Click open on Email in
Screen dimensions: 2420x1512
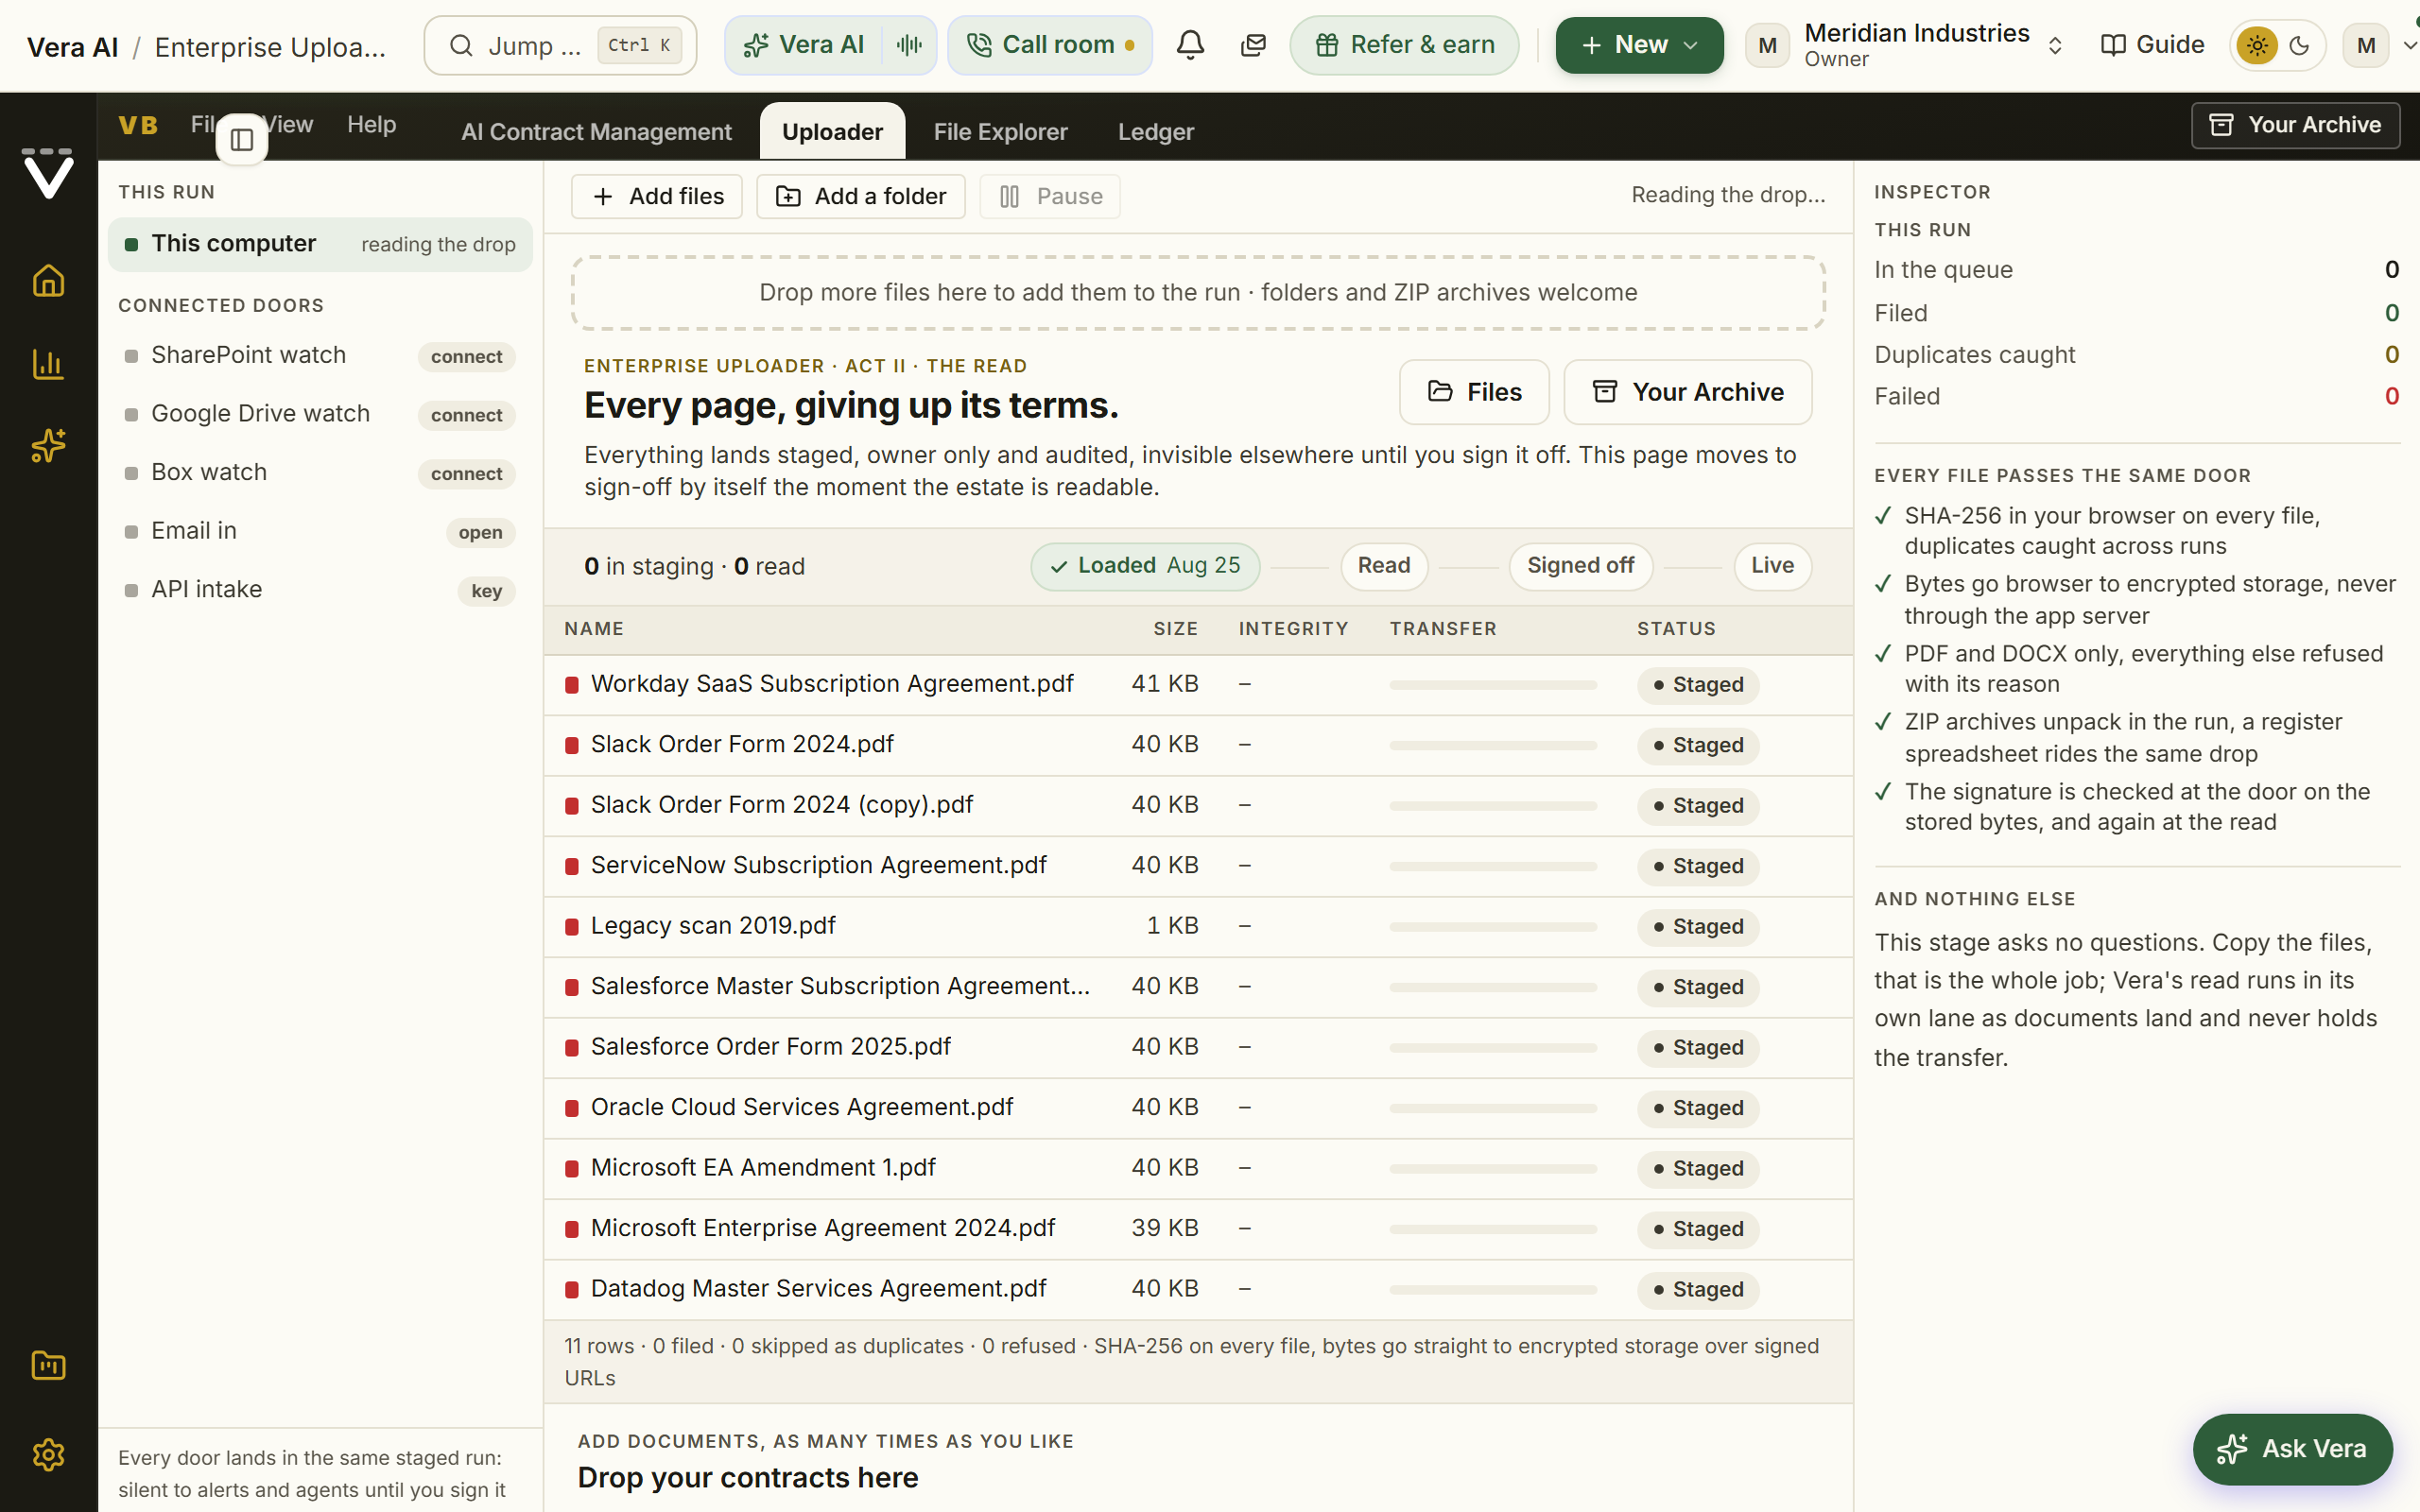(480, 533)
